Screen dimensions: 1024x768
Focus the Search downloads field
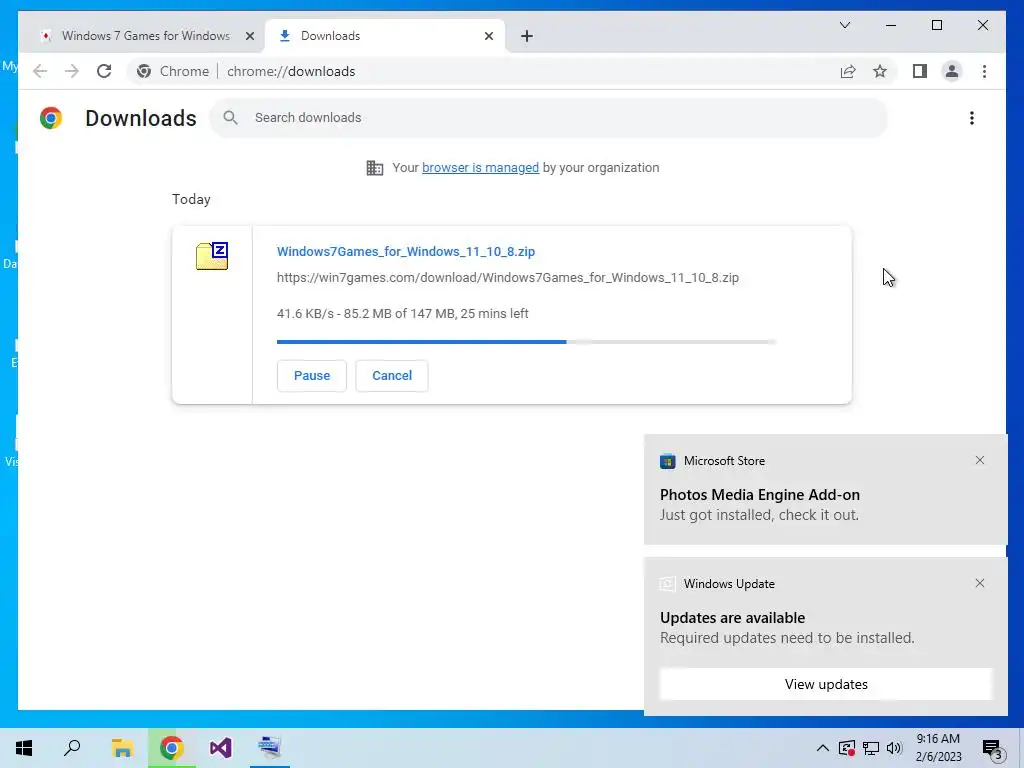[549, 118]
